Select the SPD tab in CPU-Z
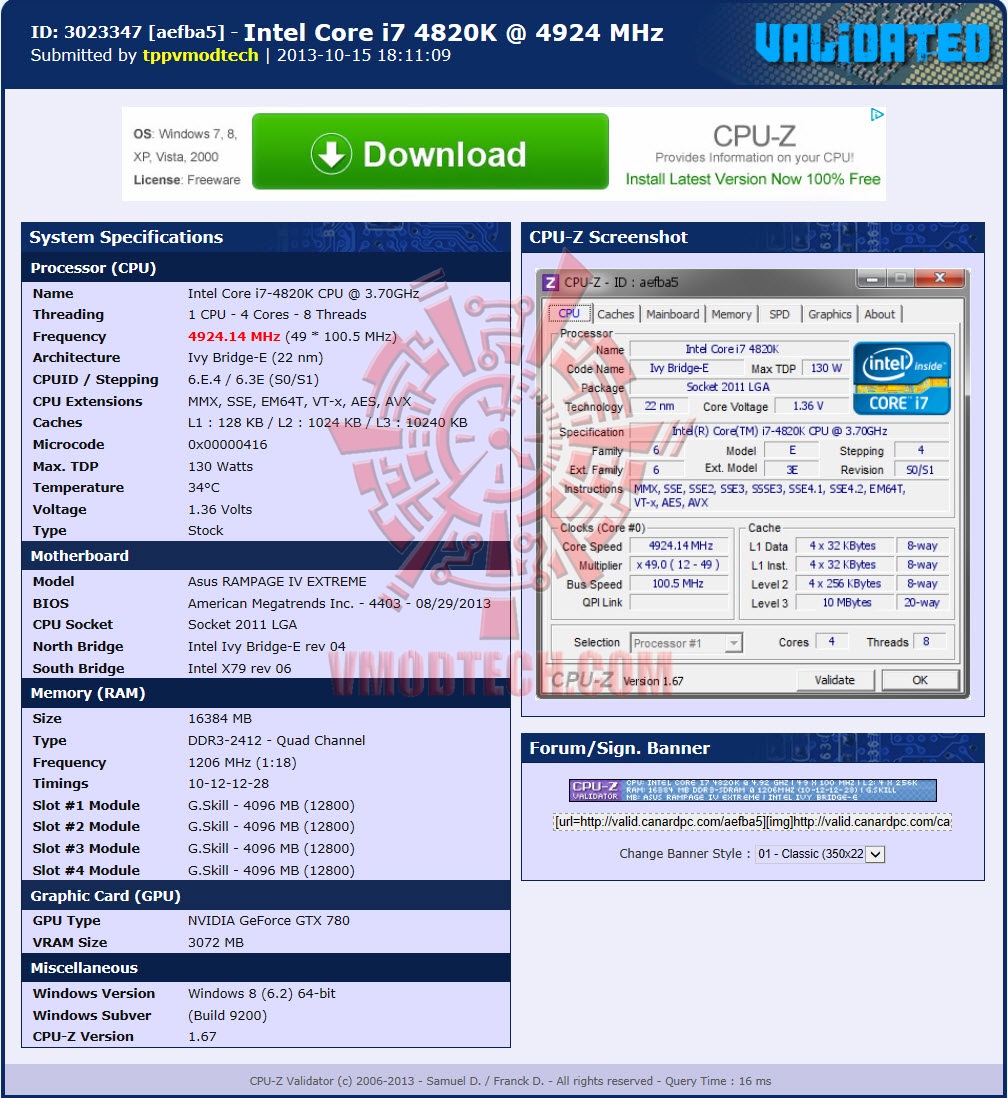 779,314
